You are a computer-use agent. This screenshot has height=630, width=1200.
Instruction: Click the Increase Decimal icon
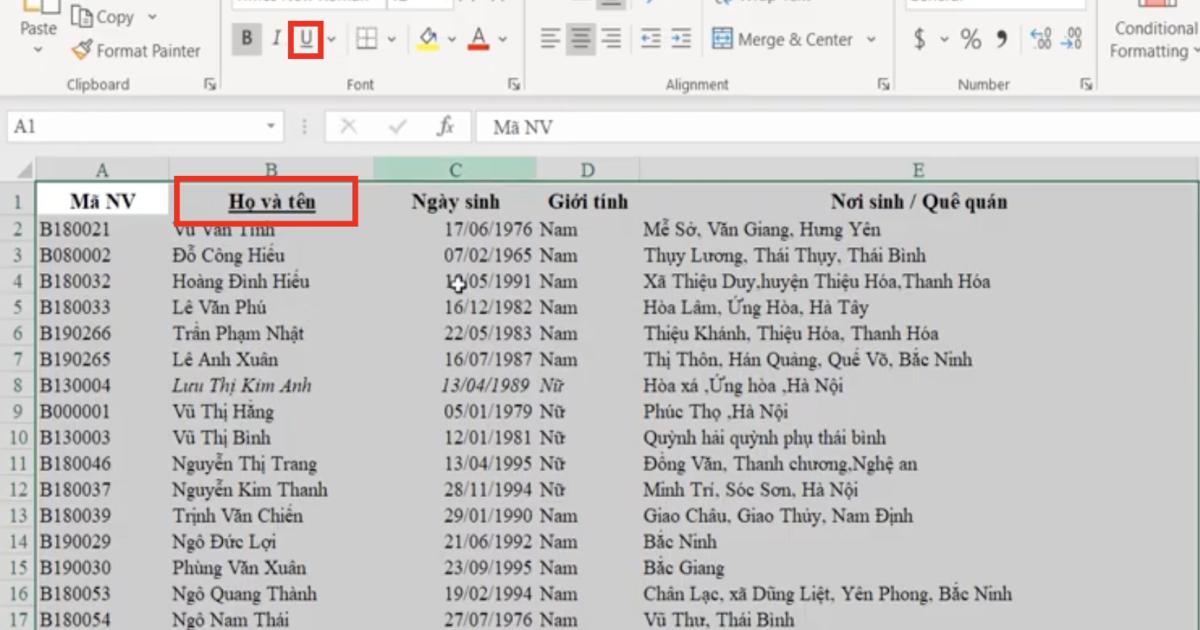1040,39
